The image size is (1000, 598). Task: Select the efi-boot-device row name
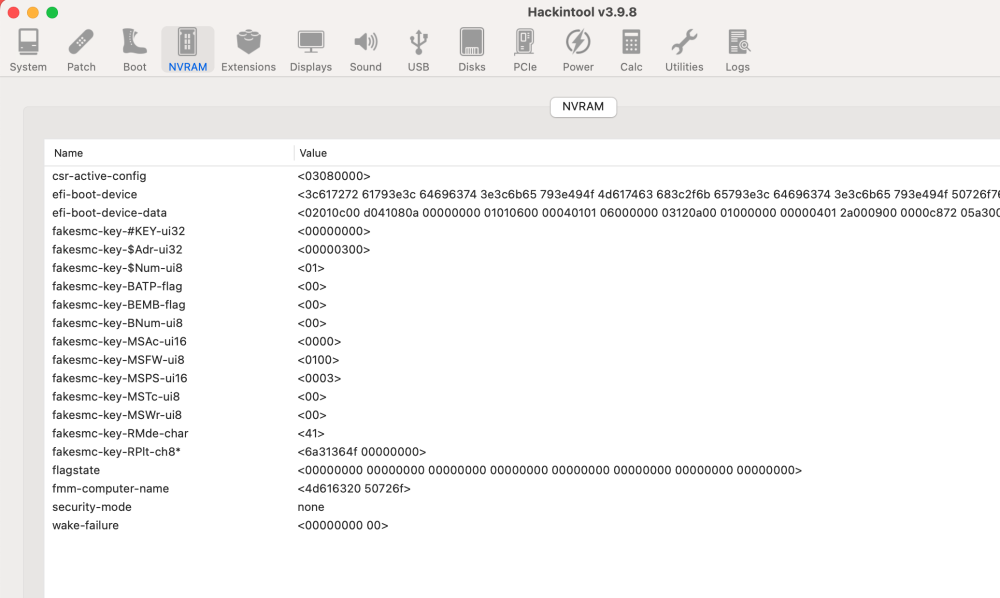click(x=94, y=194)
